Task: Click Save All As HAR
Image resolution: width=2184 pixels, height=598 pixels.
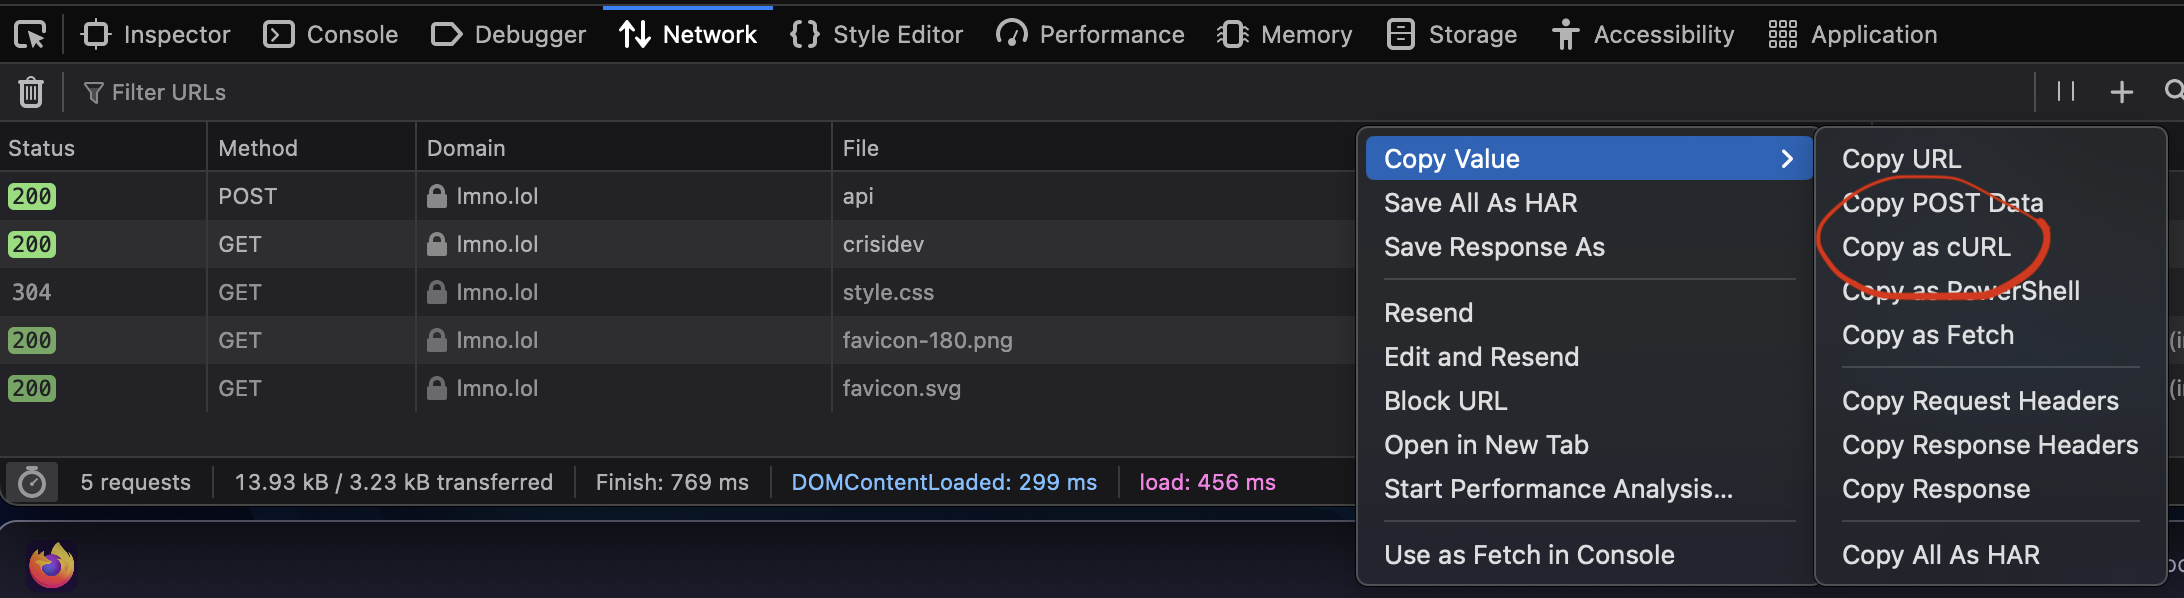Action: [1480, 203]
